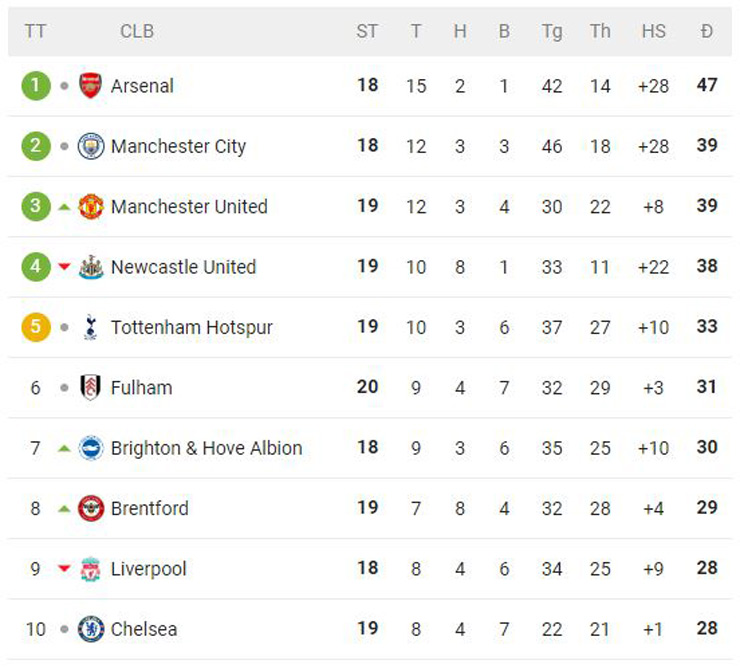
Task: Click the Brentford club crest icon
Action: [x=91, y=508]
